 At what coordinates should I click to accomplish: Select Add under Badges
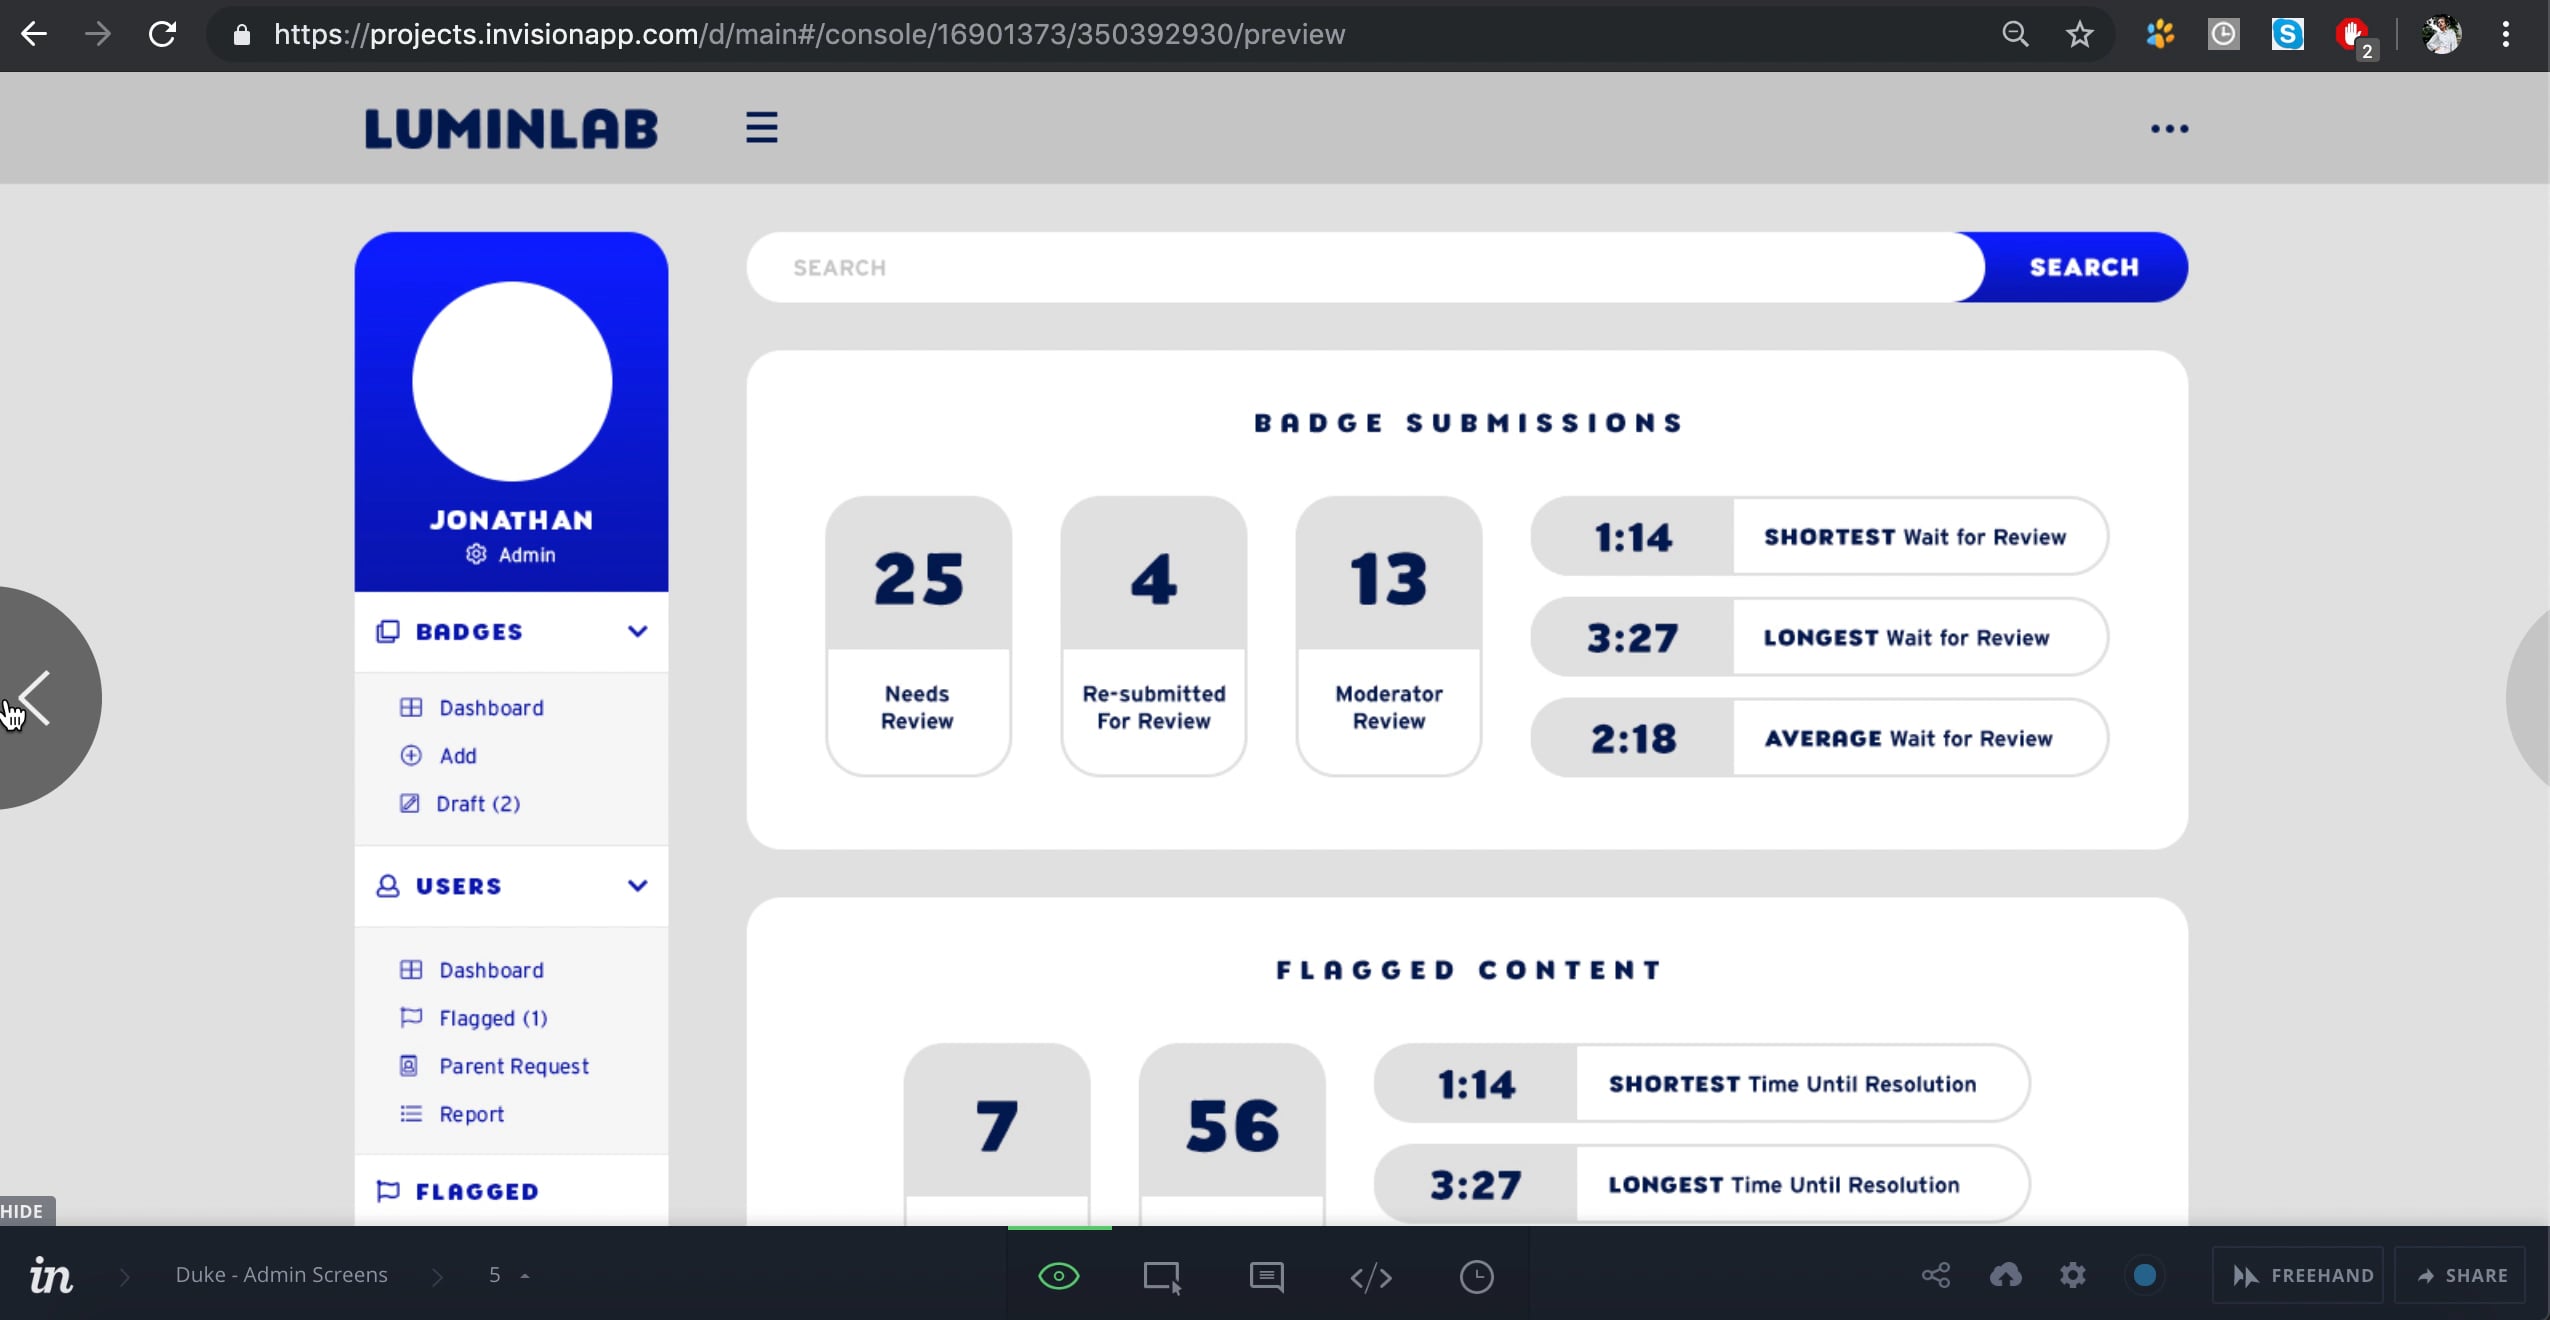point(438,756)
